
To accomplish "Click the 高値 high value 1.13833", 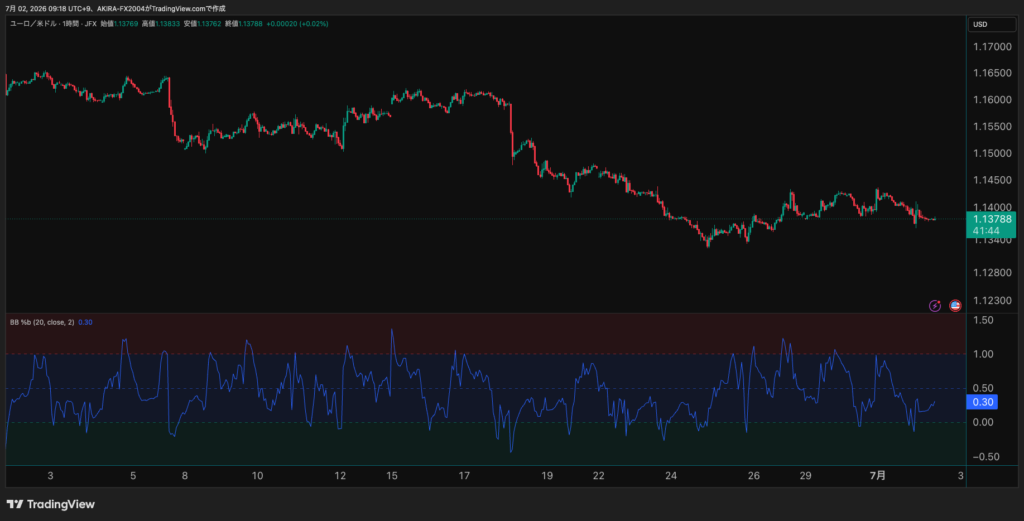I will point(167,24).
